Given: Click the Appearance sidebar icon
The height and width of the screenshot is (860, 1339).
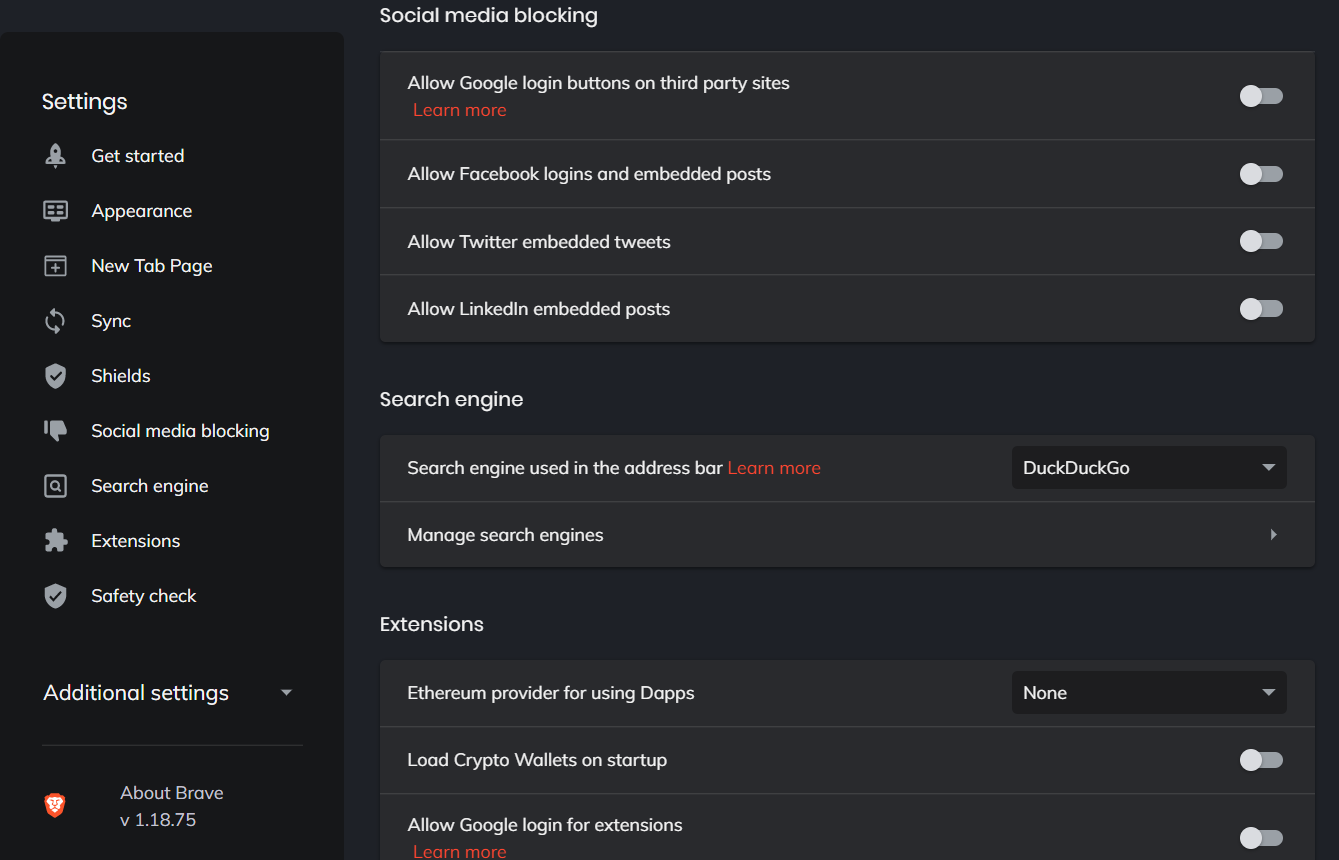Looking at the screenshot, I should pos(56,211).
